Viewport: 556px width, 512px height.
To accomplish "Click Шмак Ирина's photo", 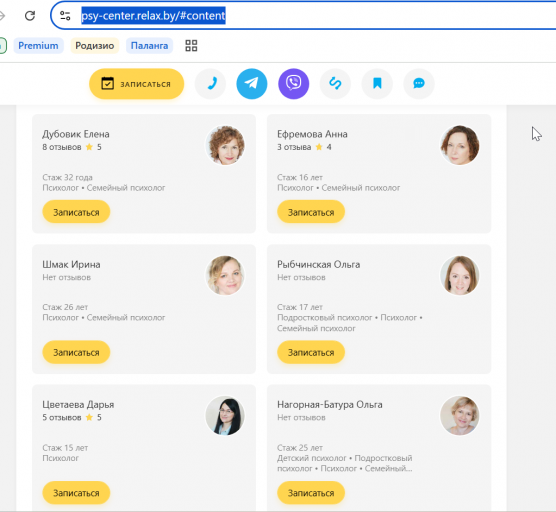I will click(225, 276).
